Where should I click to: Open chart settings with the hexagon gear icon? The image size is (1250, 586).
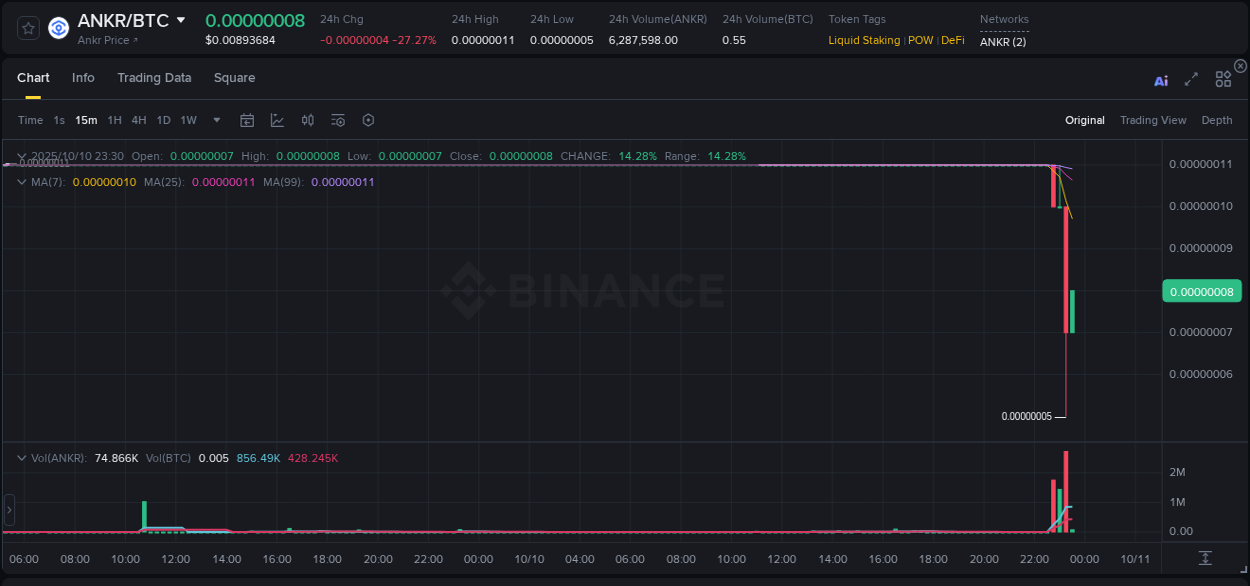click(x=368, y=119)
